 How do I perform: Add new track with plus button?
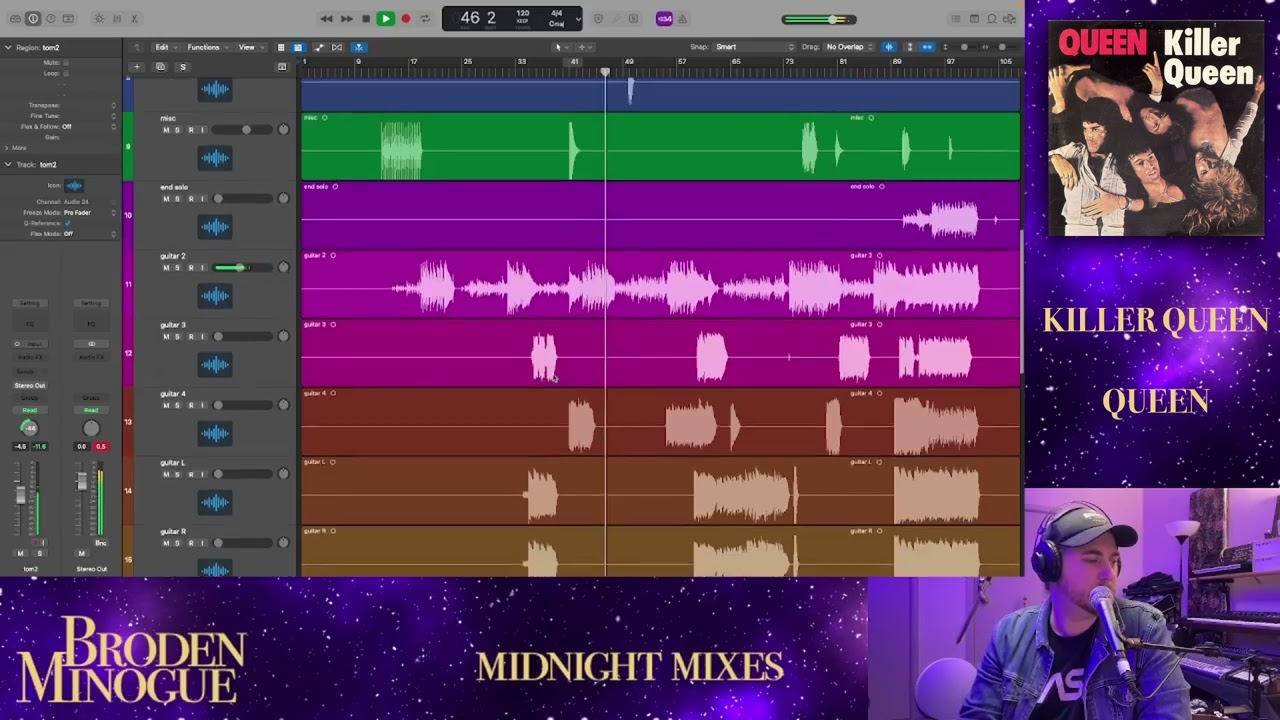point(136,67)
